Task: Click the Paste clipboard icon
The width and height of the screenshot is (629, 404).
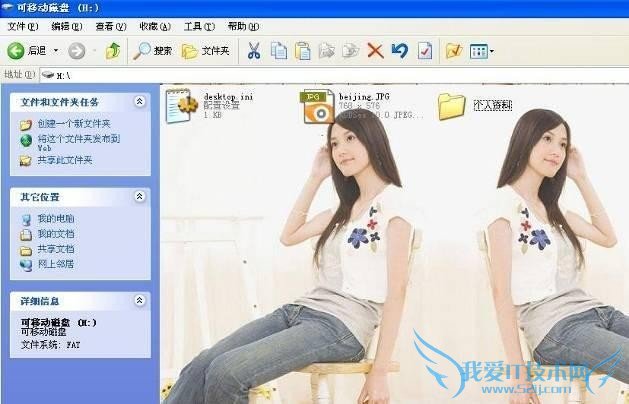Action: pyautogui.click(x=303, y=51)
